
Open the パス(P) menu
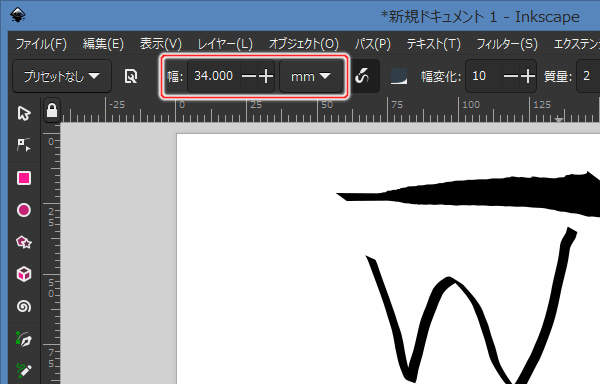(x=373, y=44)
